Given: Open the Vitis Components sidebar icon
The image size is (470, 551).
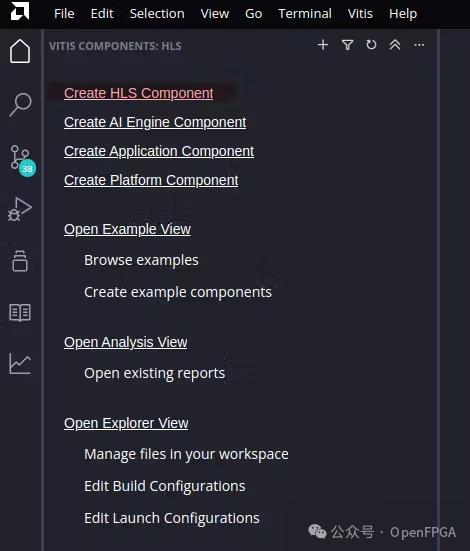Looking at the screenshot, I should point(20,261).
